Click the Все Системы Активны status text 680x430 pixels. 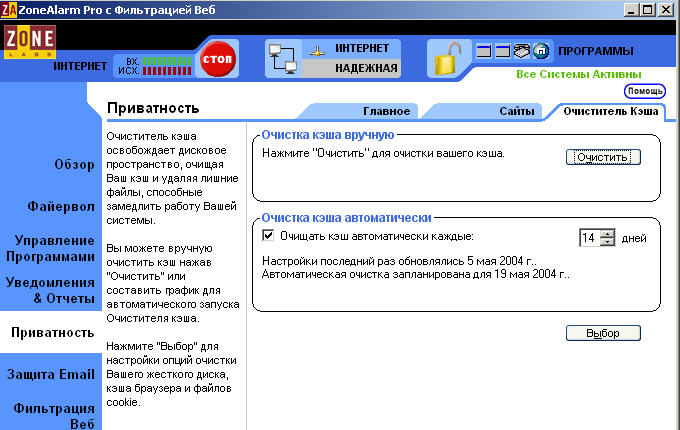click(x=579, y=74)
